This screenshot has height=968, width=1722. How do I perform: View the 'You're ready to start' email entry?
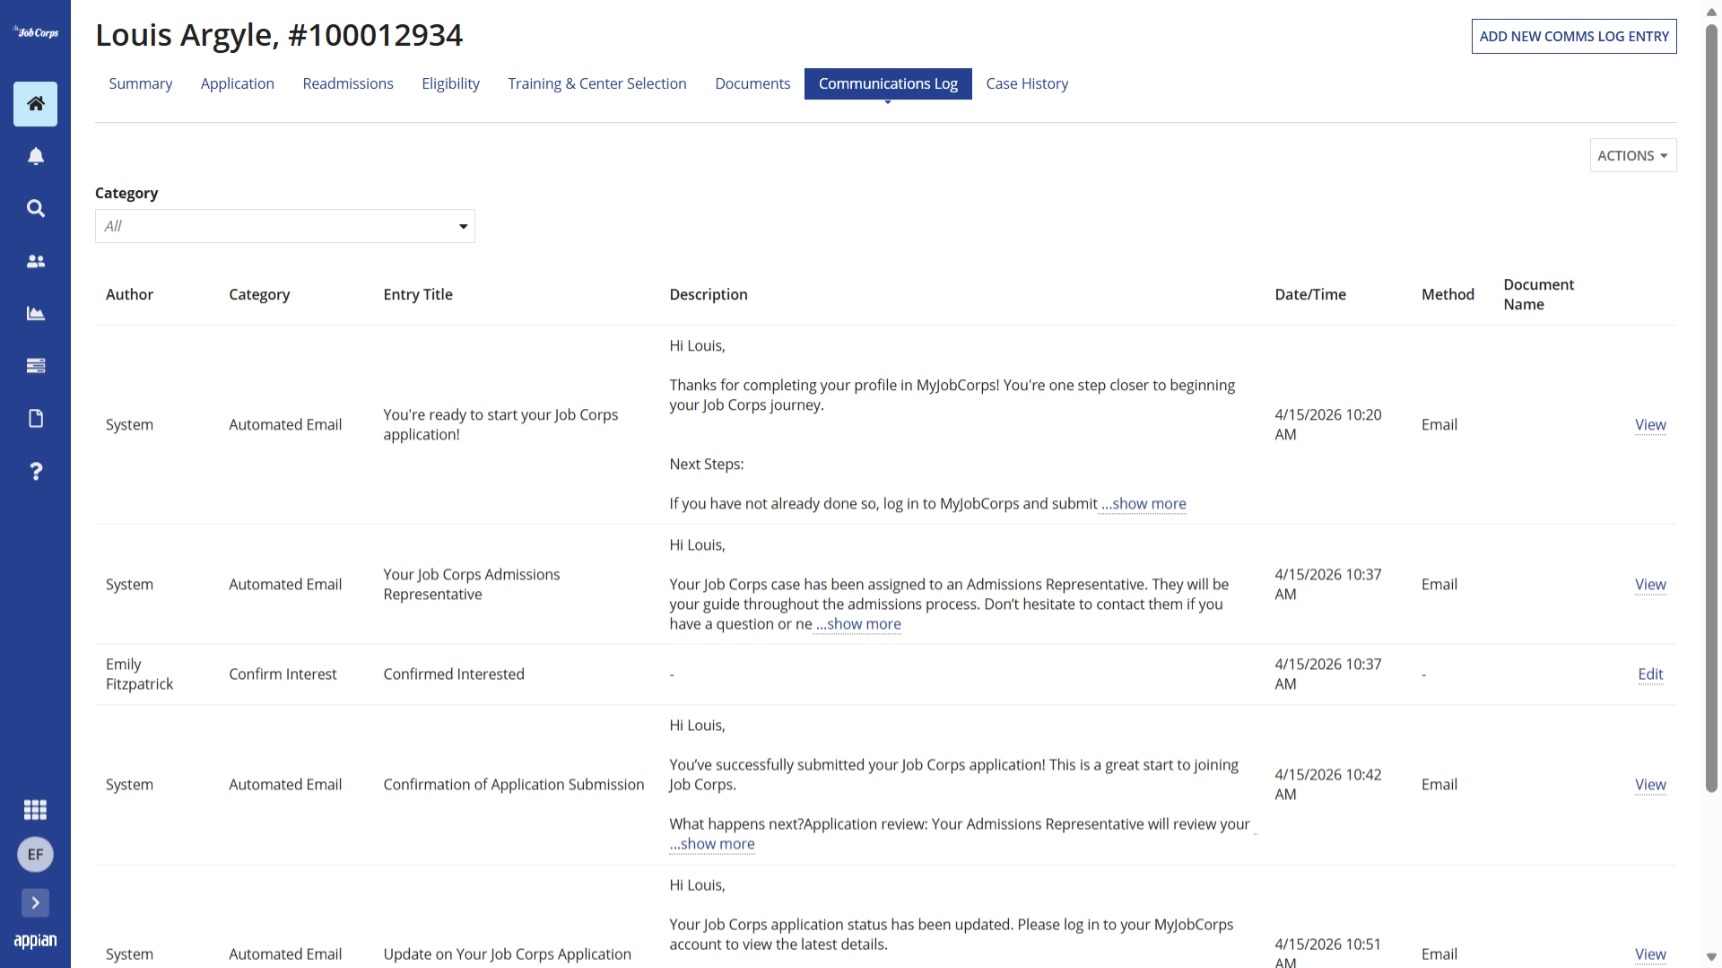(1650, 425)
